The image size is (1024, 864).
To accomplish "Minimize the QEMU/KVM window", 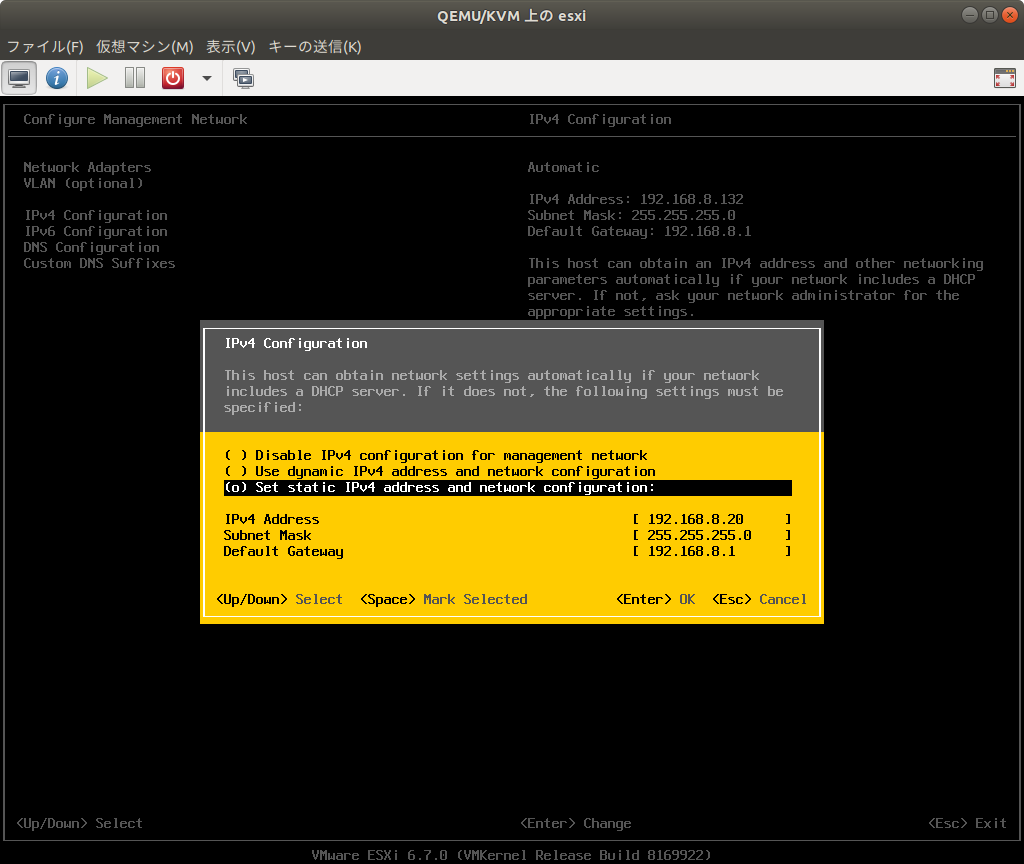I will [970, 15].
